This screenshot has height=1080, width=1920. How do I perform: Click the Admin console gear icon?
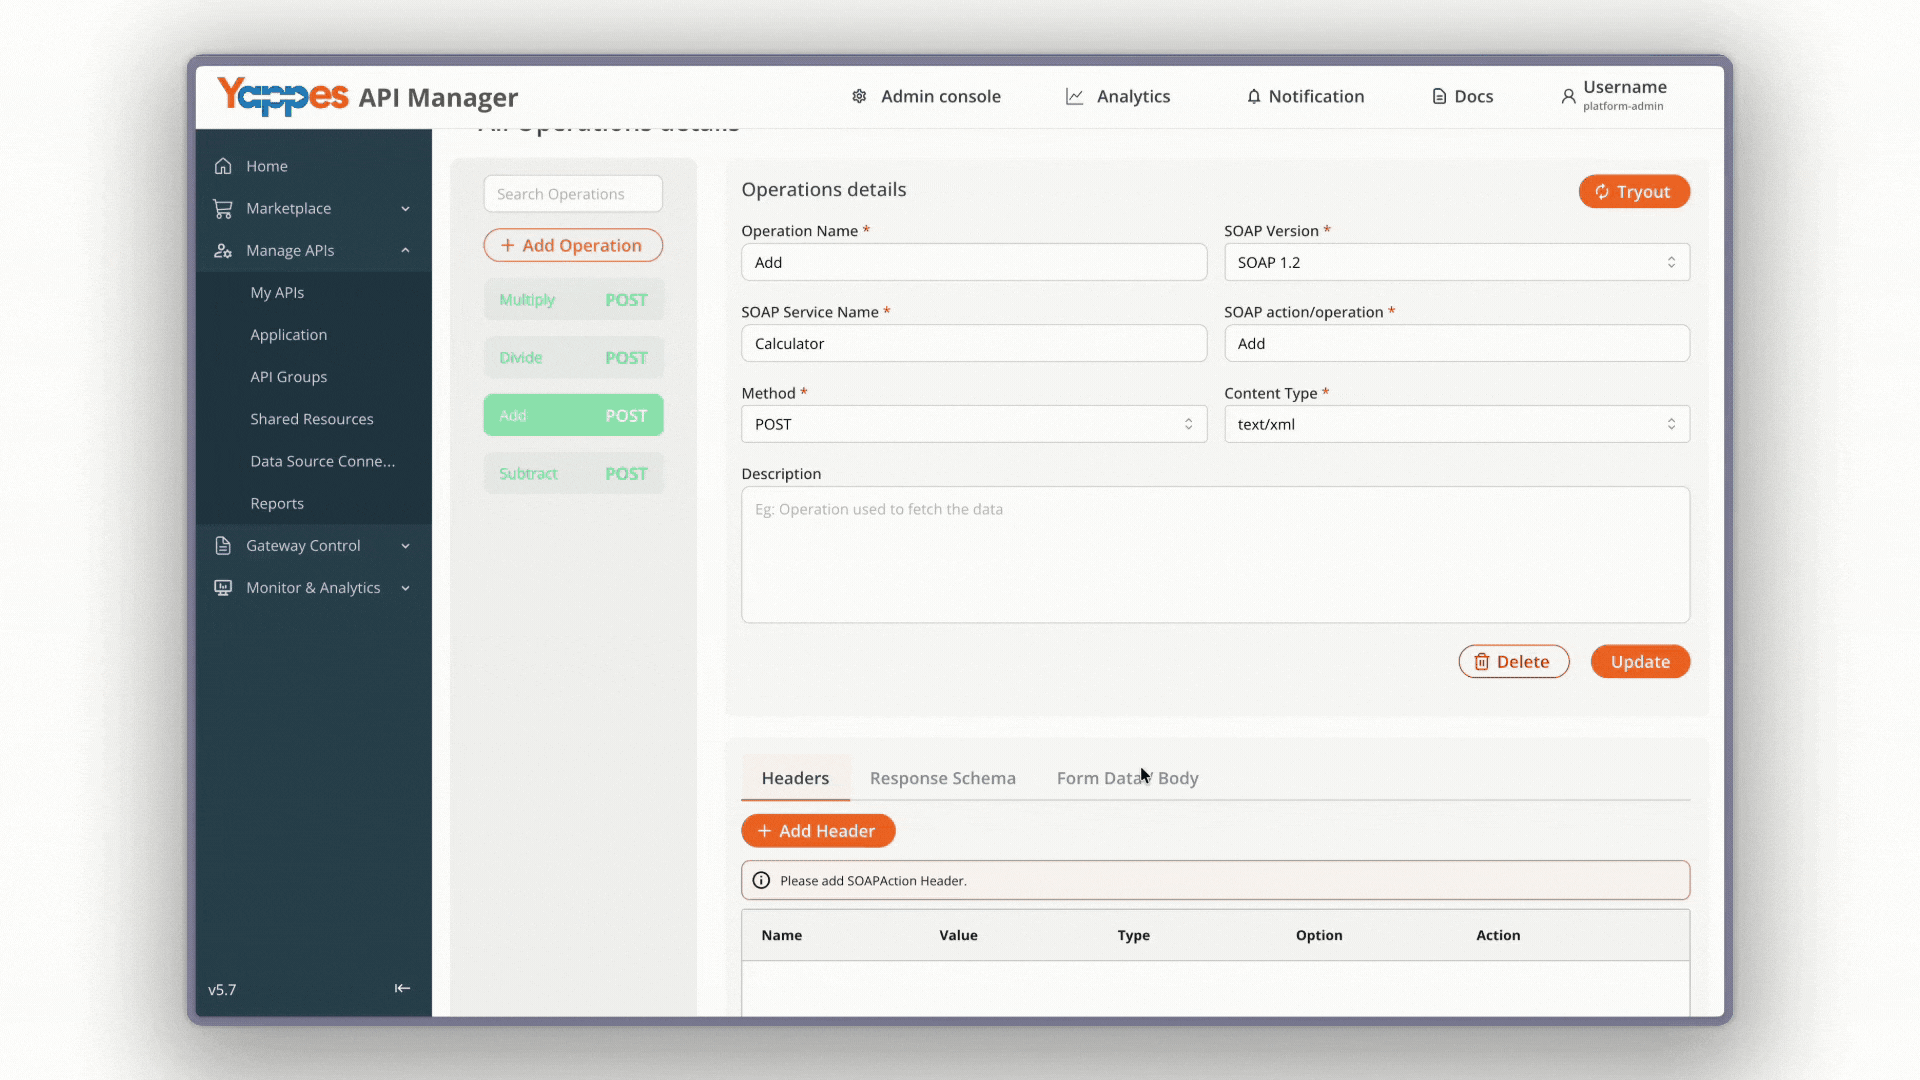(859, 96)
